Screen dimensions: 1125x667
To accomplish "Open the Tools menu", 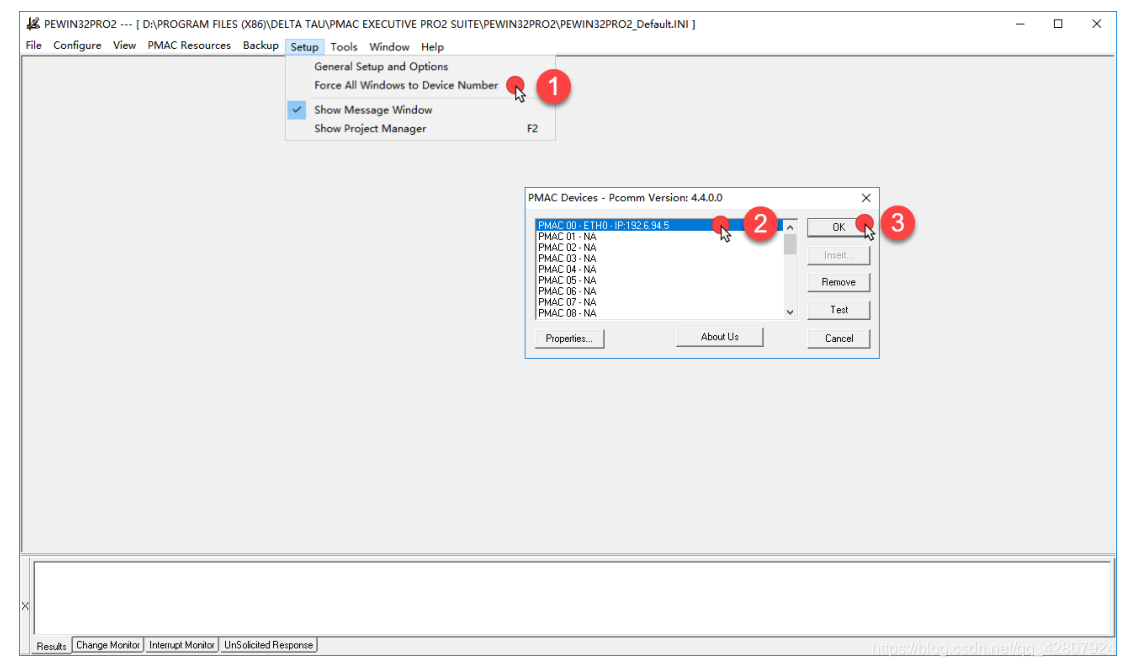I will coord(344,47).
